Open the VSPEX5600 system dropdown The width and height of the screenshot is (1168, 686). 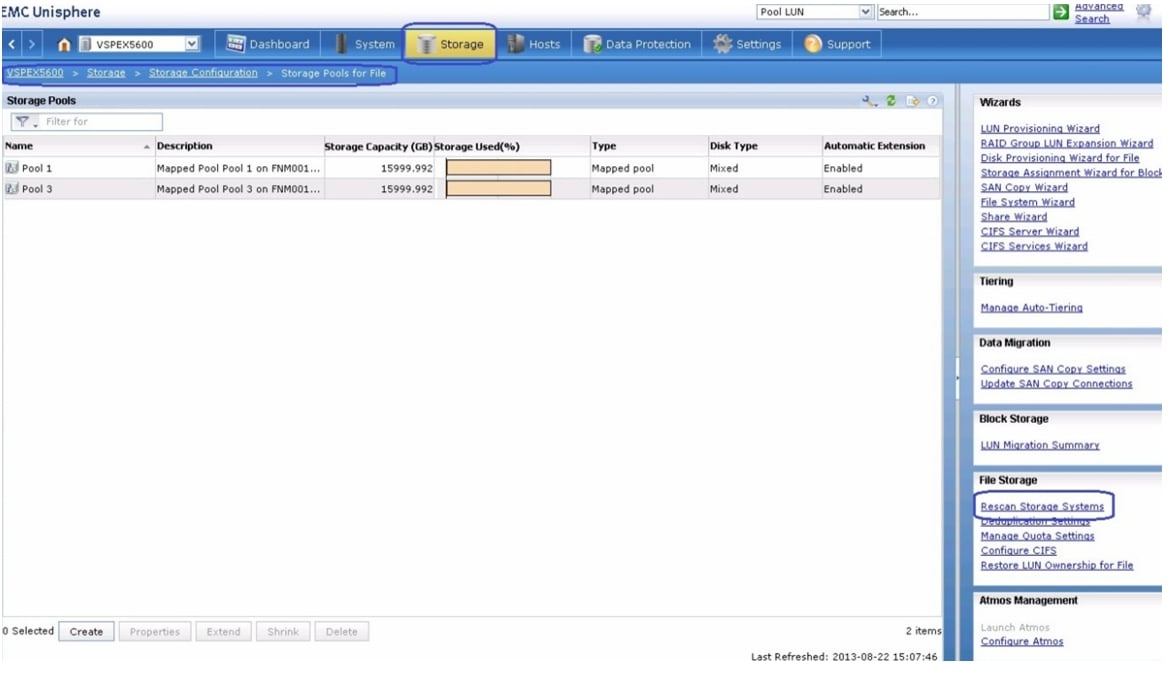coord(192,44)
